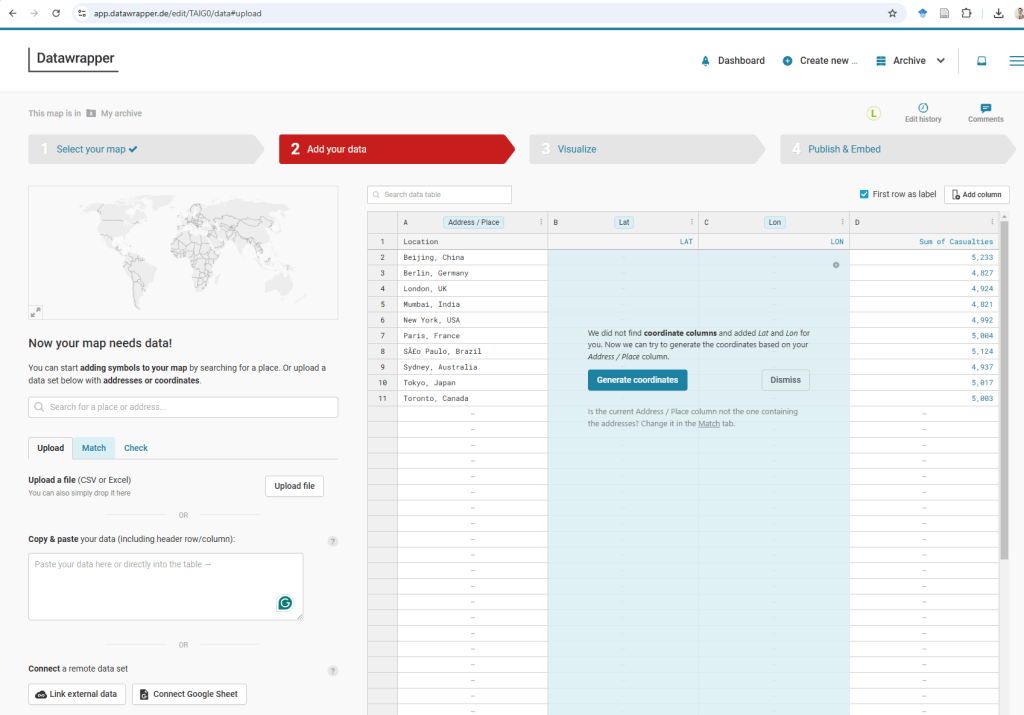Click the Add column button
Image resolution: width=1024 pixels, height=715 pixels.
click(976, 195)
